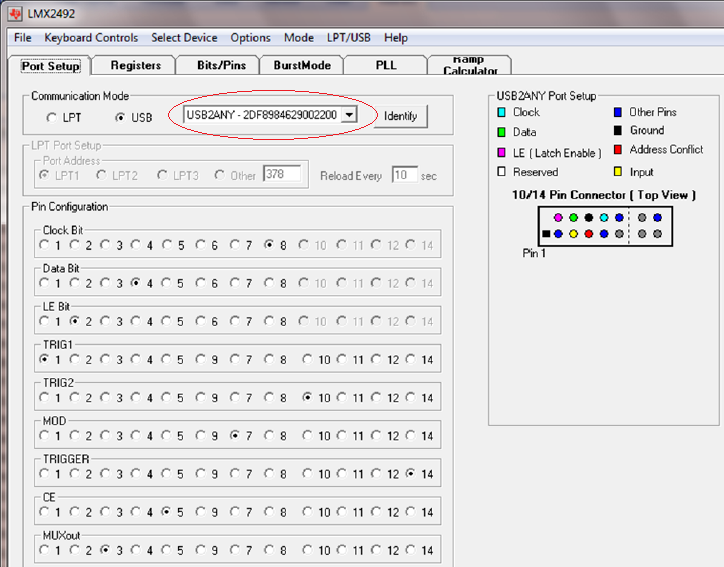This screenshot has height=567, width=724.
Task: Click the magenta LE Latch Enable swatch
Action: (501, 153)
